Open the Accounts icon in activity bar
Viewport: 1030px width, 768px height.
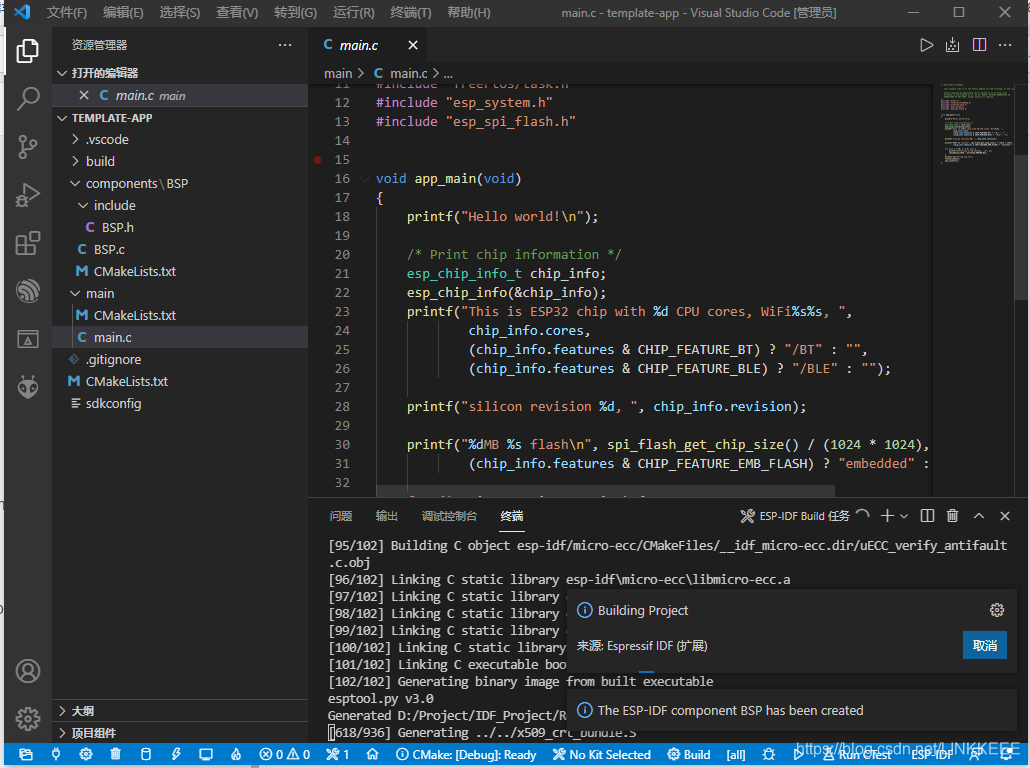(x=28, y=671)
